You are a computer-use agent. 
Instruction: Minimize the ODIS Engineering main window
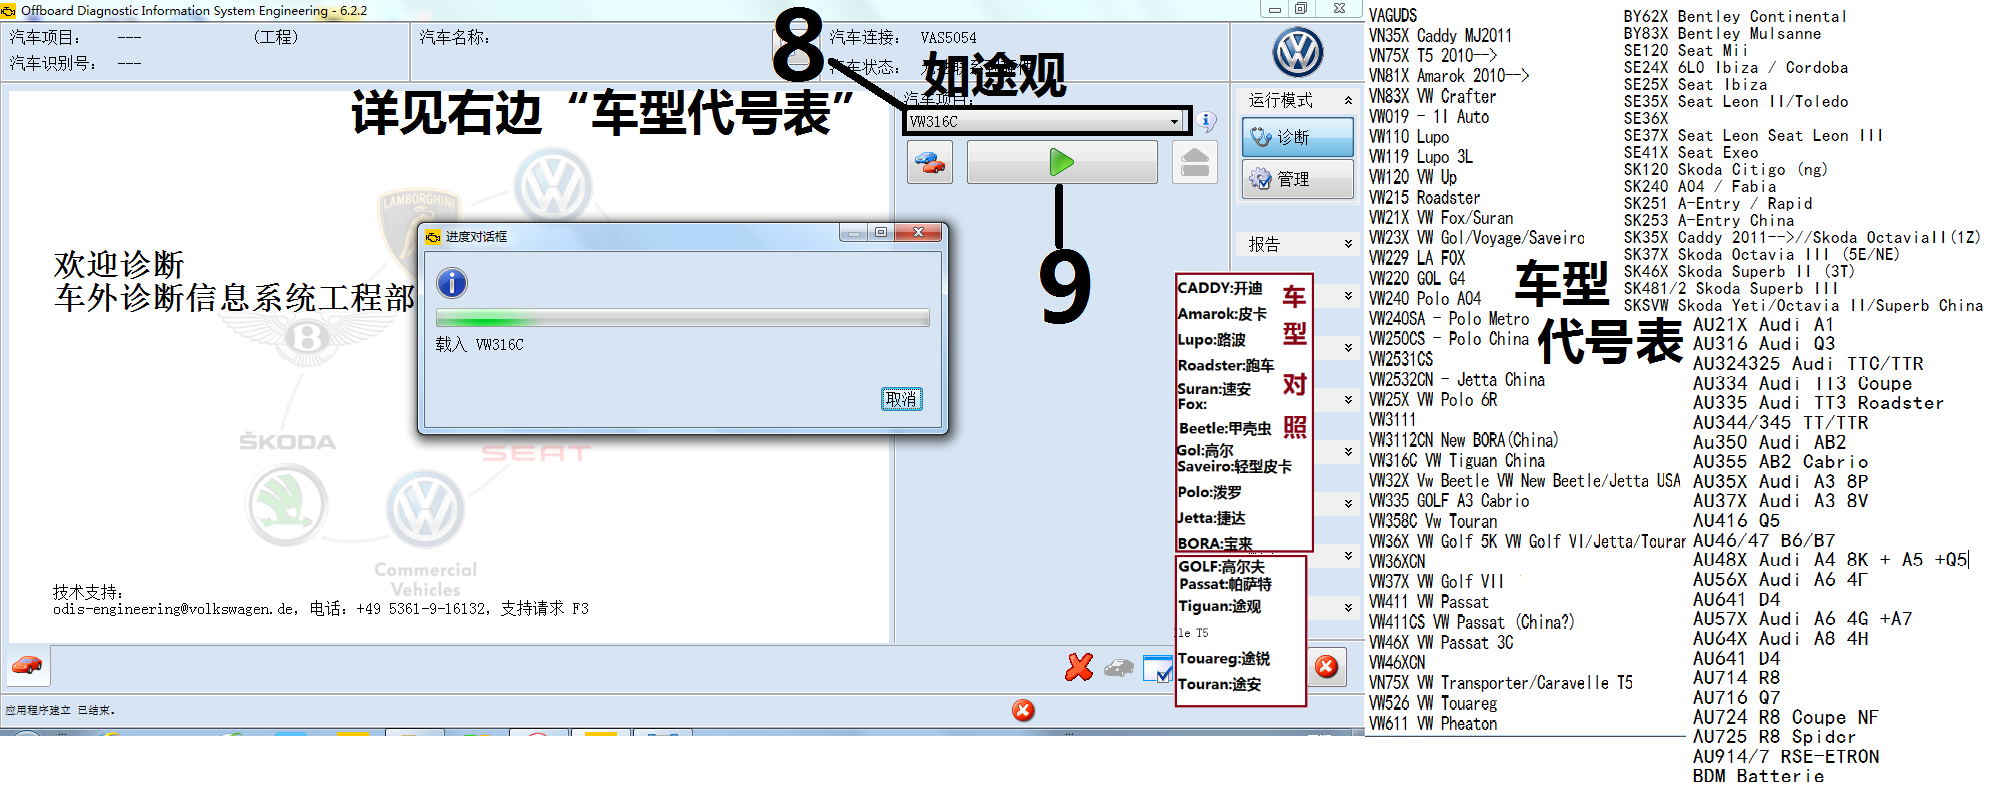(x=1274, y=9)
